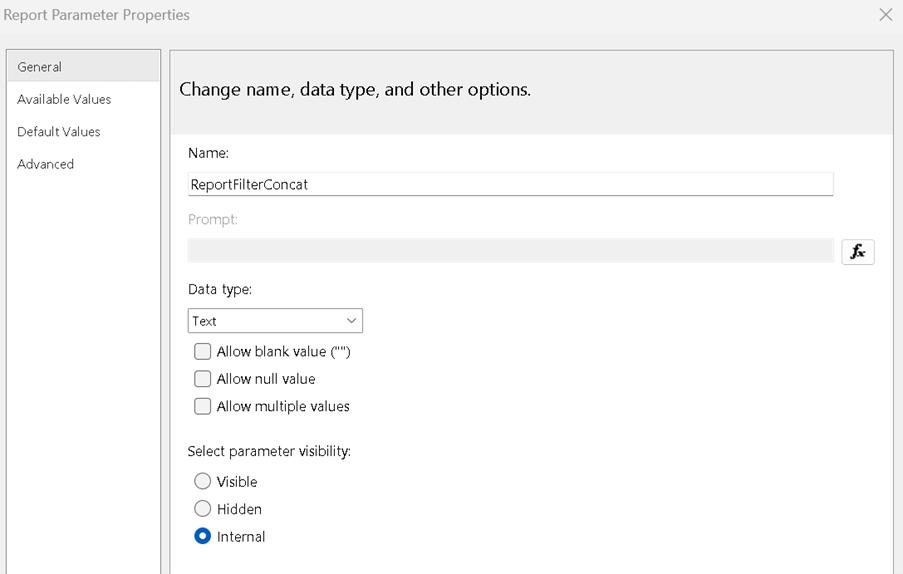This screenshot has width=903, height=574.
Task: Click the 'Prompt:' label text
Action: coord(212,219)
